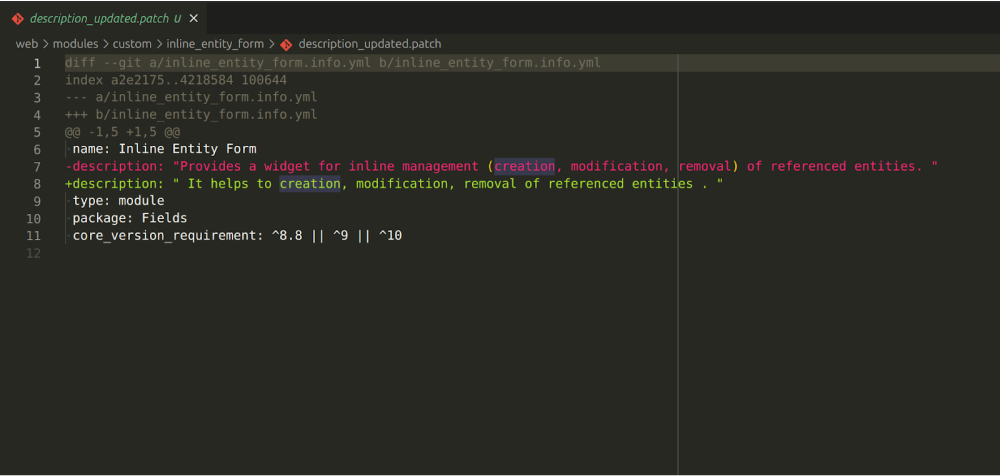Click the '@@ -1,5 +1,5 @@' hunk header

tap(122, 132)
